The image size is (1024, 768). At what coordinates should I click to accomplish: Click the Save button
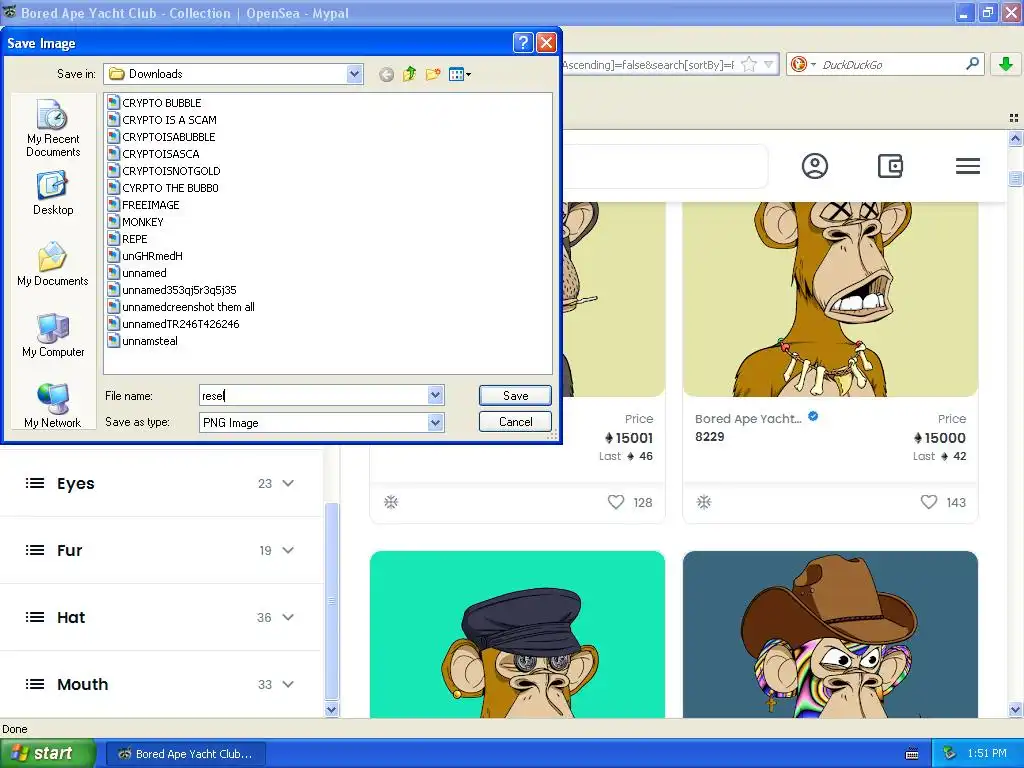[x=515, y=395]
